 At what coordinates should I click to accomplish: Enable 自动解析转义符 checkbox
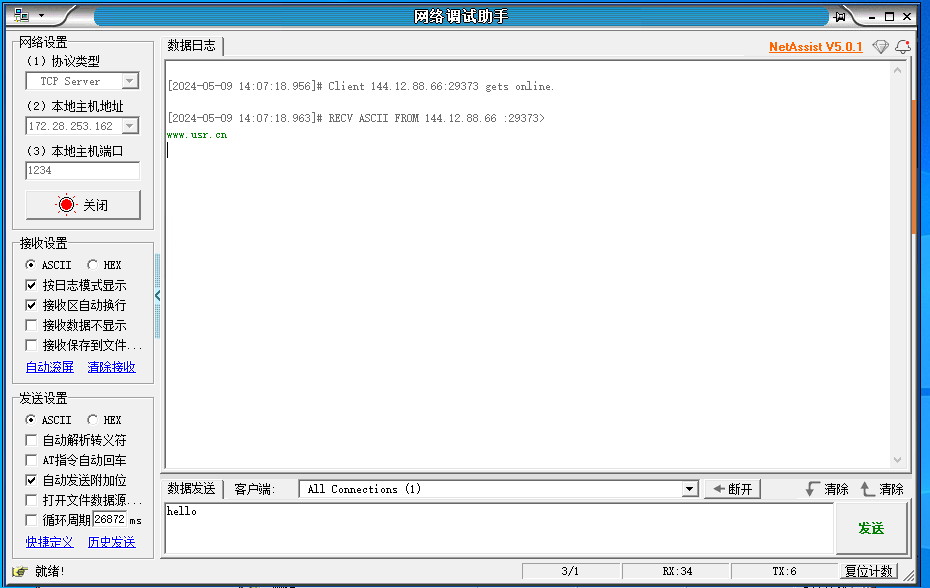pyautogui.click(x=31, y=440)
